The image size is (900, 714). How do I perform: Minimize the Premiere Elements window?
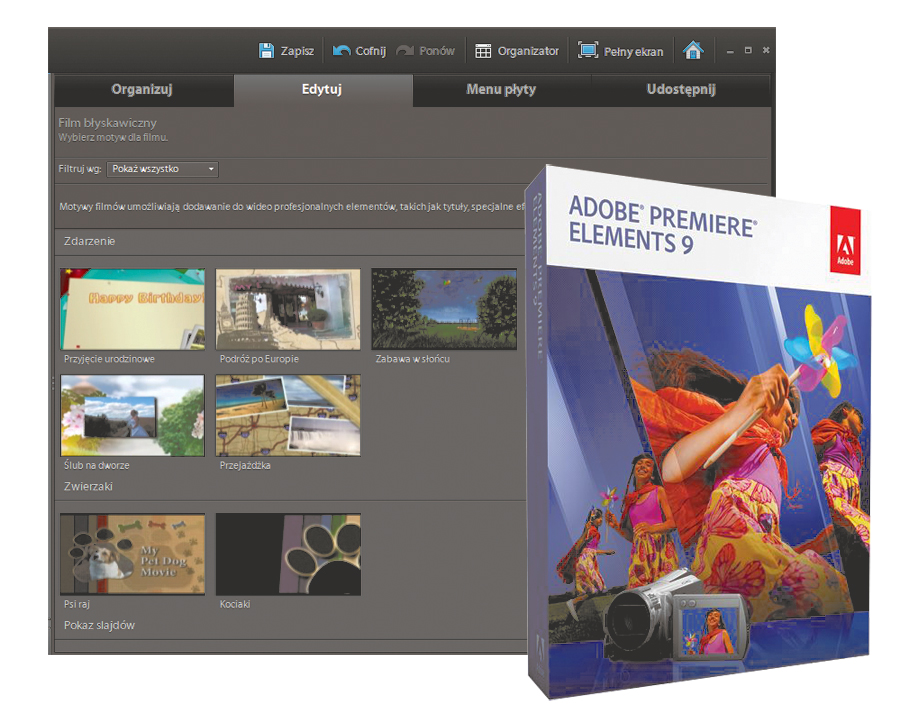tap(731, 51)
